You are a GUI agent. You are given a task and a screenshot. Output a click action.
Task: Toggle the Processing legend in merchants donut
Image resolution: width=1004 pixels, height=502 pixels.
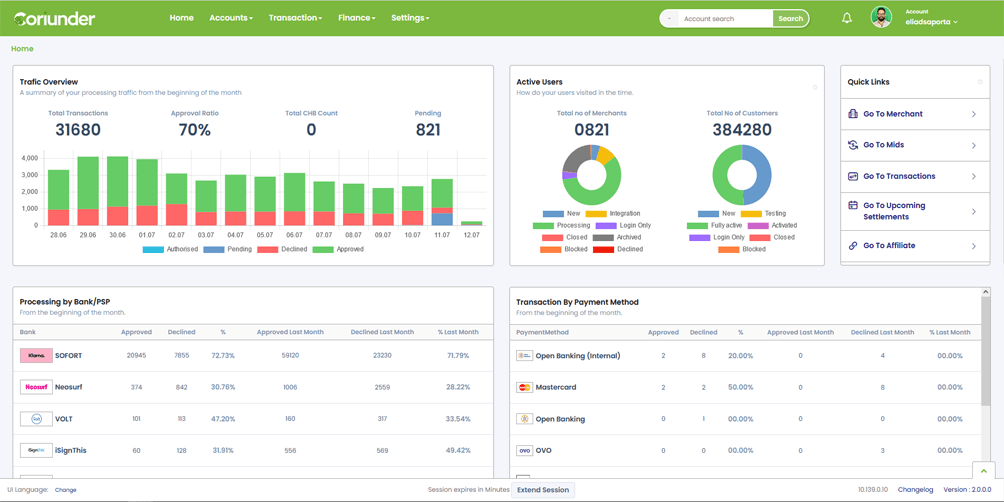562,225
